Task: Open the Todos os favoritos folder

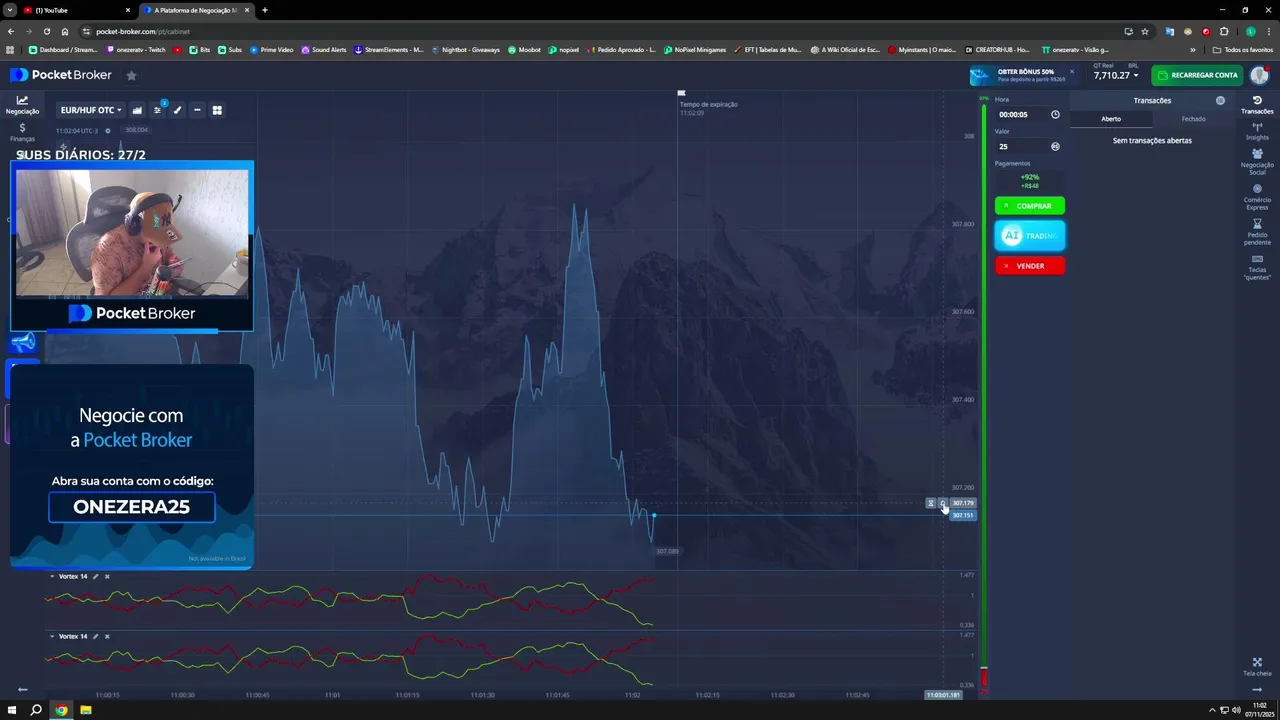Action: click(x=1243, y=49)
